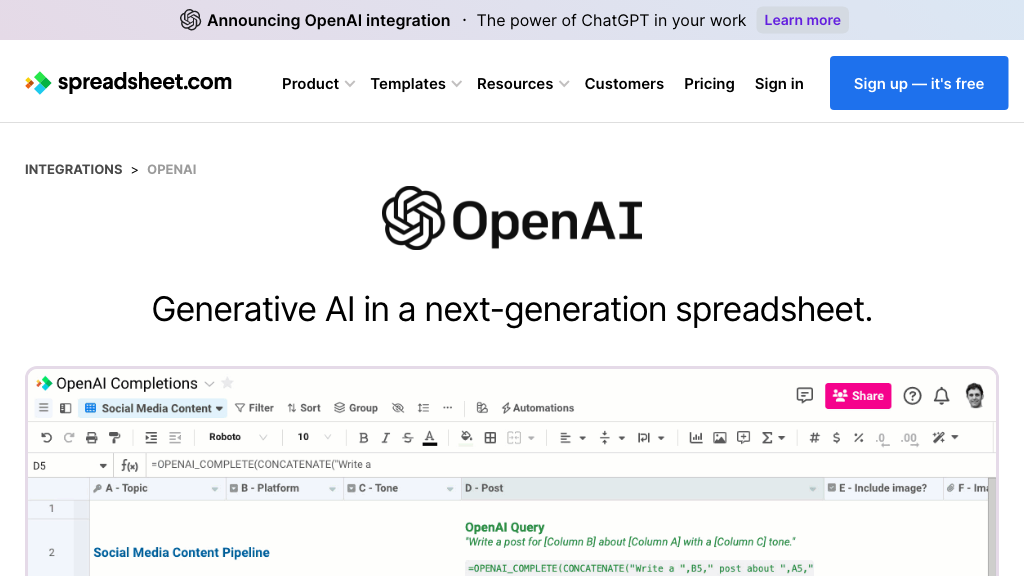Click the Sum (Σ) function icon

click(766, 437)
